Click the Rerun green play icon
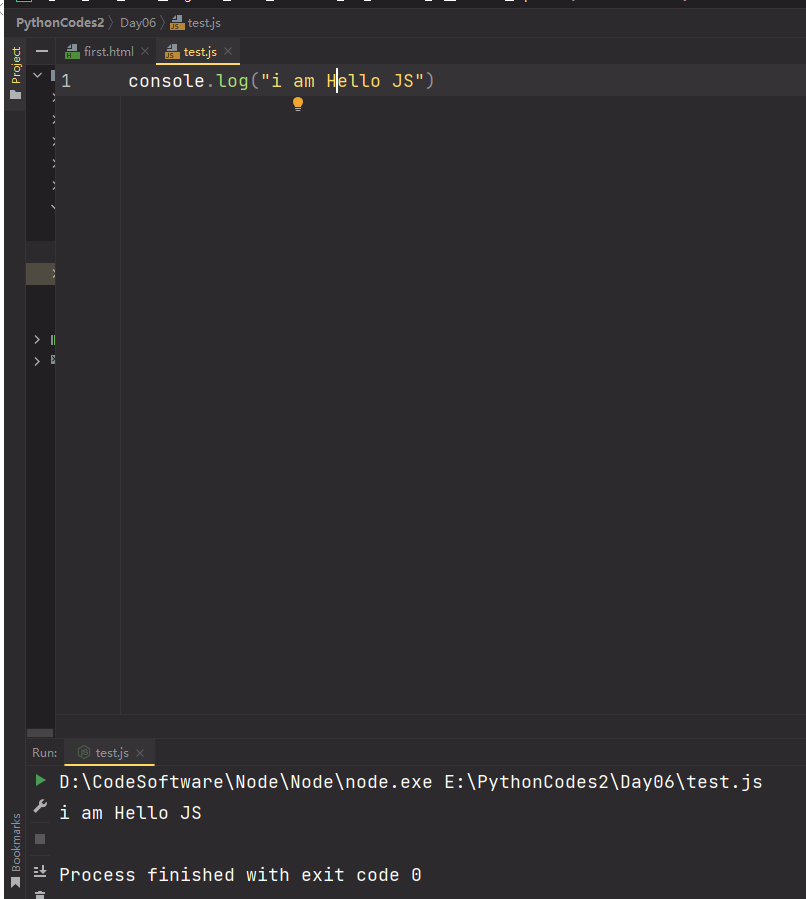806x899 pixels. pyautogui.click(x=39, y=780)
